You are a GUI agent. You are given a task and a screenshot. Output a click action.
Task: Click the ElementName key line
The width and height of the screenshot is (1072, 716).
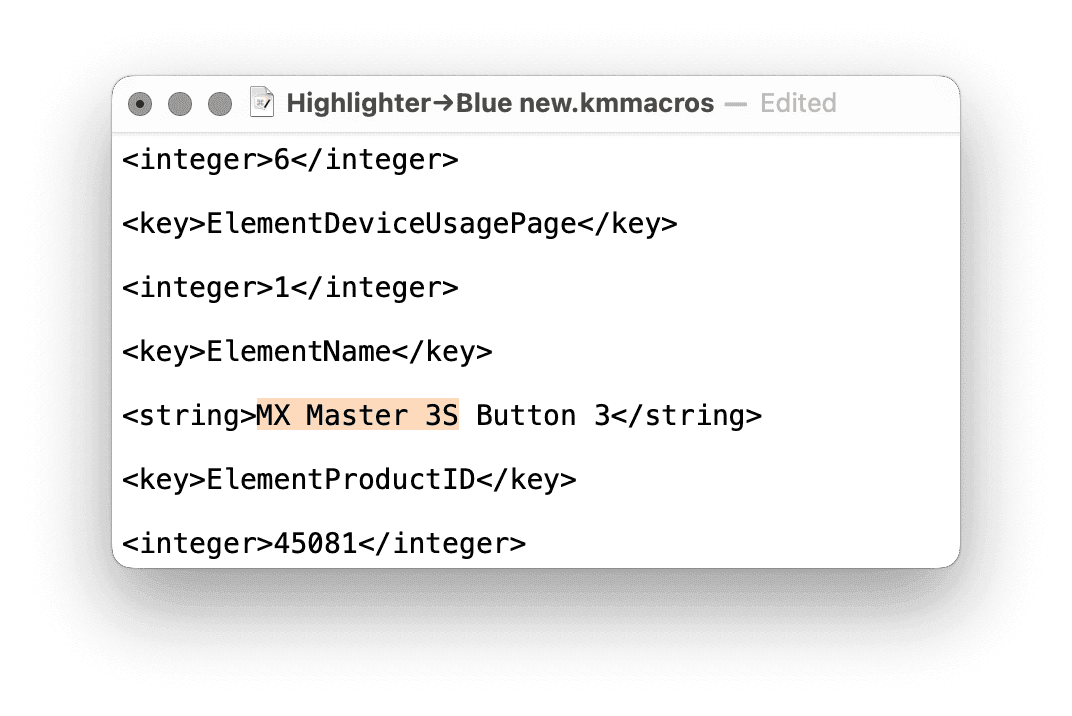tap(307, 352)
